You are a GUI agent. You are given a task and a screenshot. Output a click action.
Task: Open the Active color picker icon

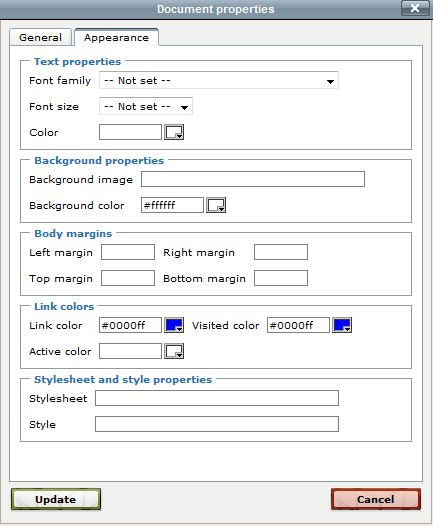174,351
